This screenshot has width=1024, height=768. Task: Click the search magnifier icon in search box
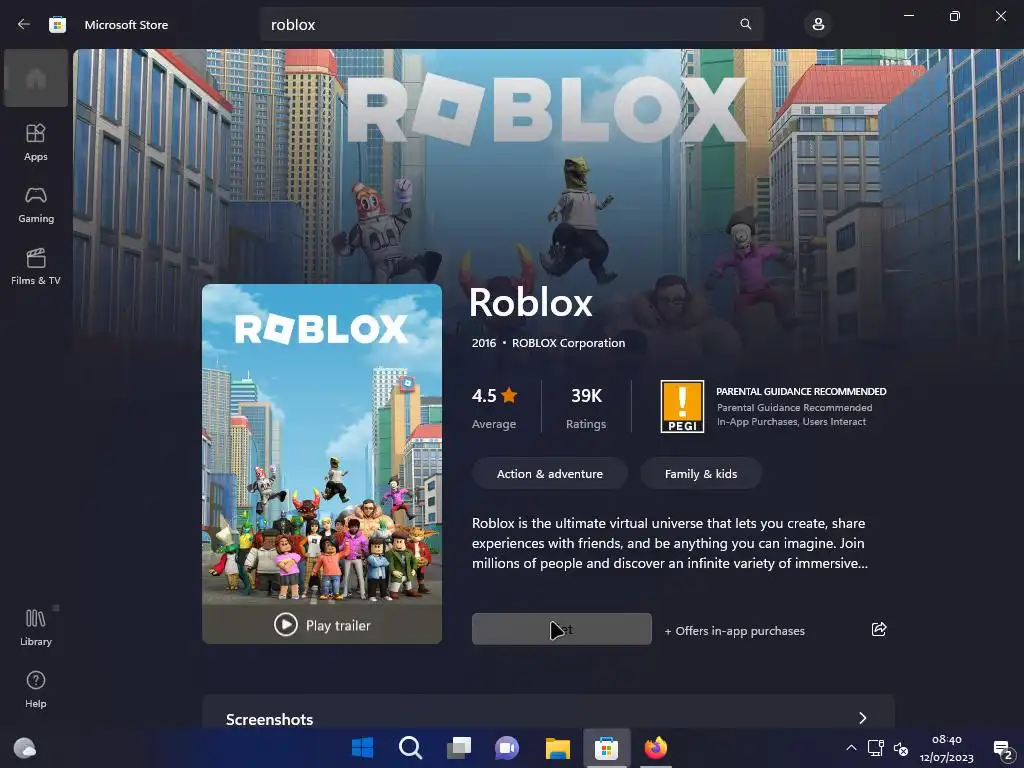pyautogui.click(x=745, y=24)
